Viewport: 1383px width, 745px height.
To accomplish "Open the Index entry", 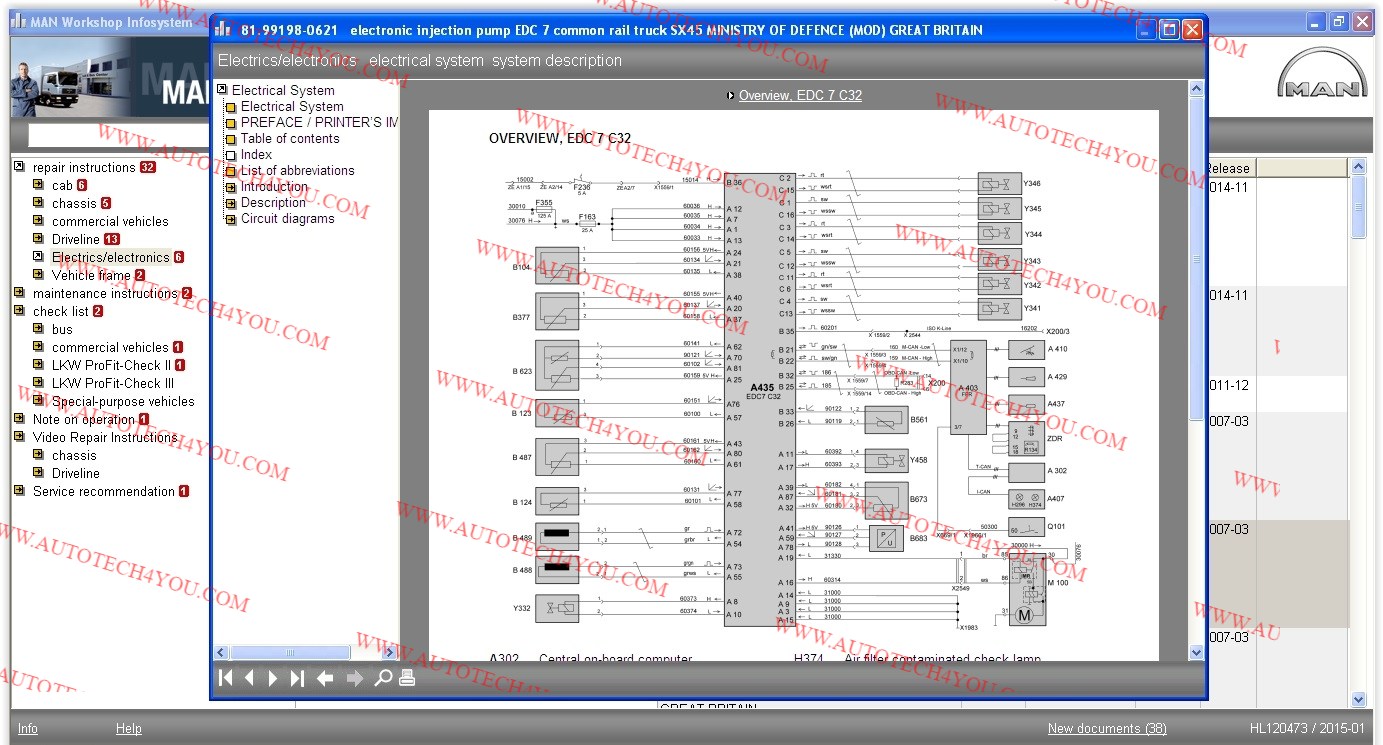I will (256, 155).
